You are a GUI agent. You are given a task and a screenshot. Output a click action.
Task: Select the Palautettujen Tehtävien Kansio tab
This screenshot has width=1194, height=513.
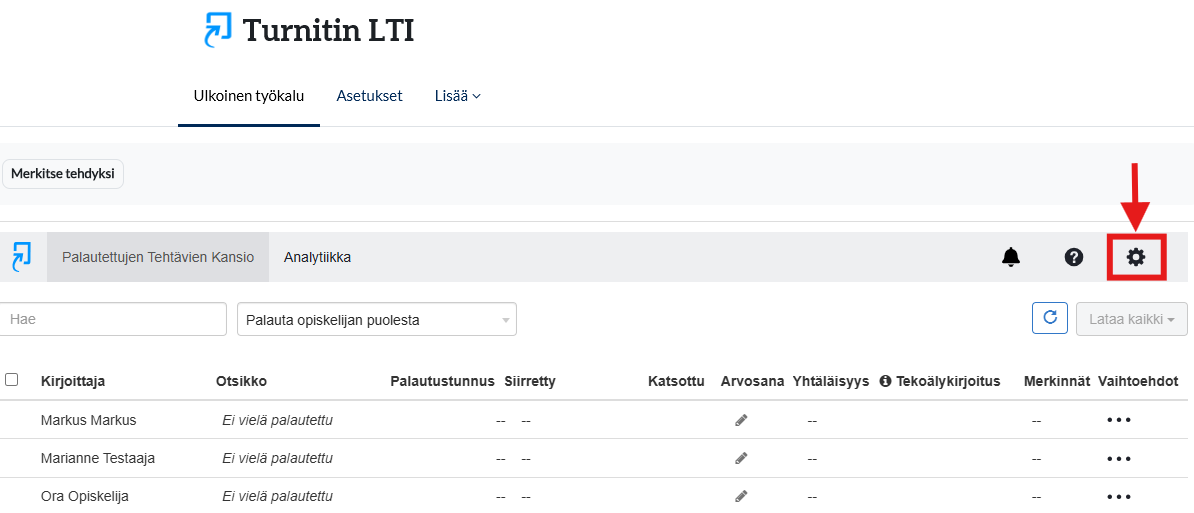point(158,257)
